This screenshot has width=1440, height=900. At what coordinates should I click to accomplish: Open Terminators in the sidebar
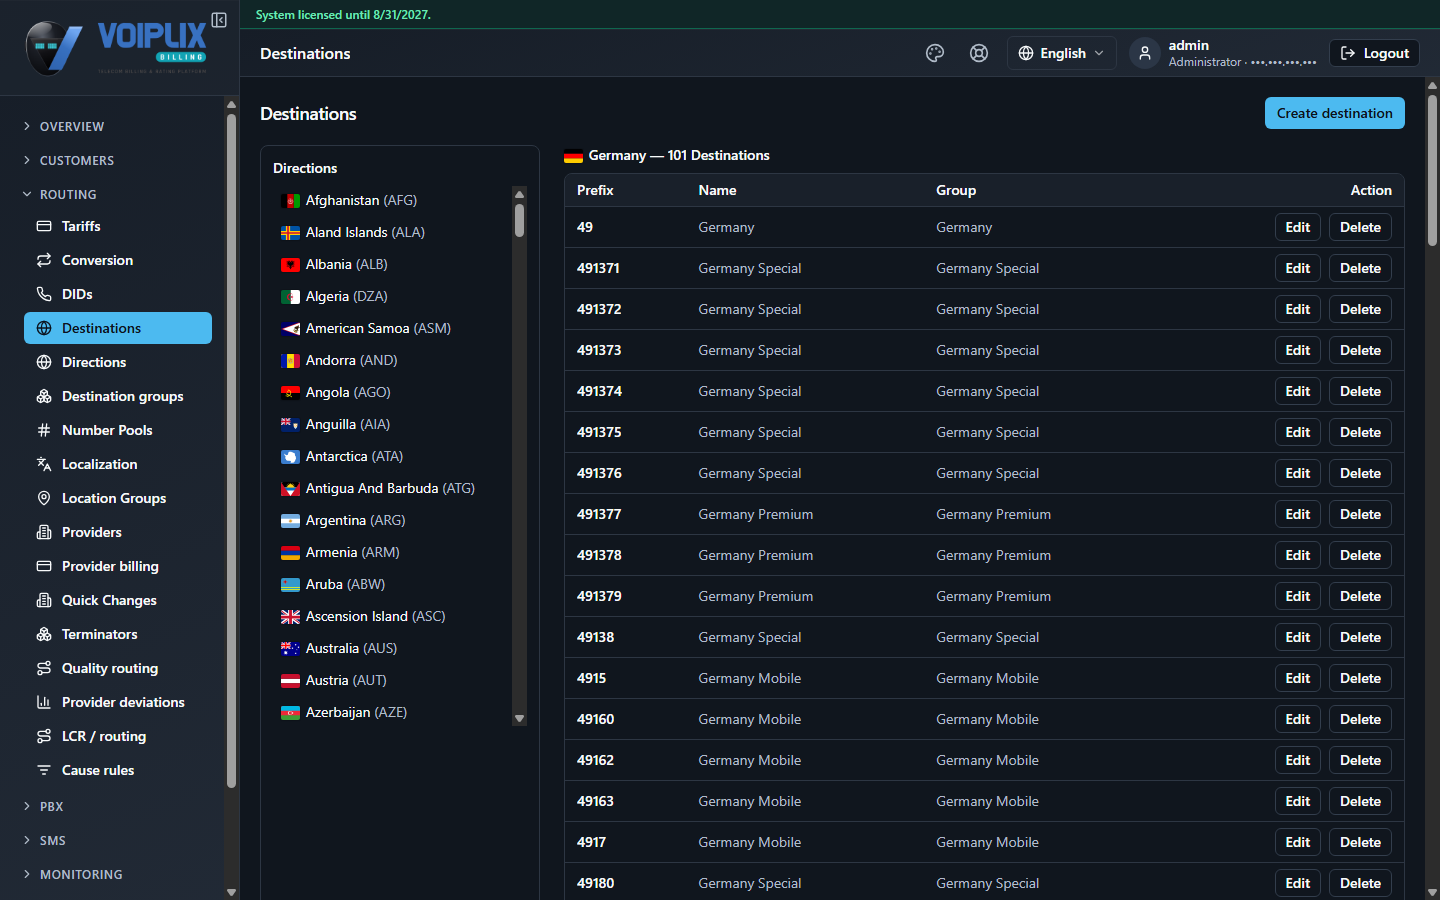pyautogui.click(x=118, y=634)
